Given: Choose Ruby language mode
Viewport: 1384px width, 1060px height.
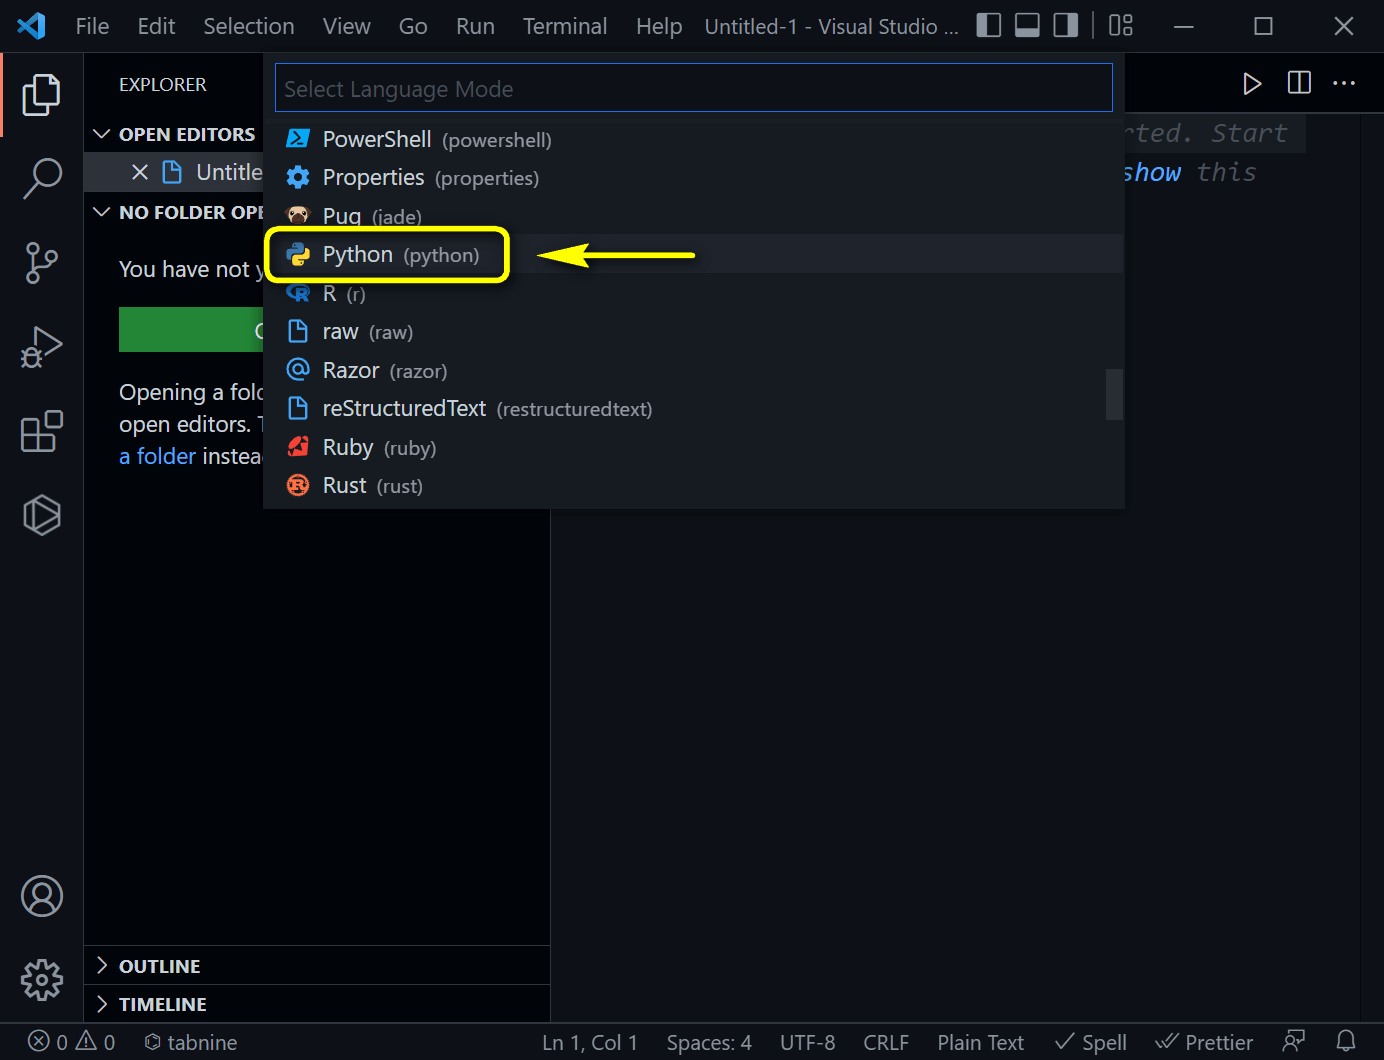Looking at the screenshot, I should coord(694,447).
